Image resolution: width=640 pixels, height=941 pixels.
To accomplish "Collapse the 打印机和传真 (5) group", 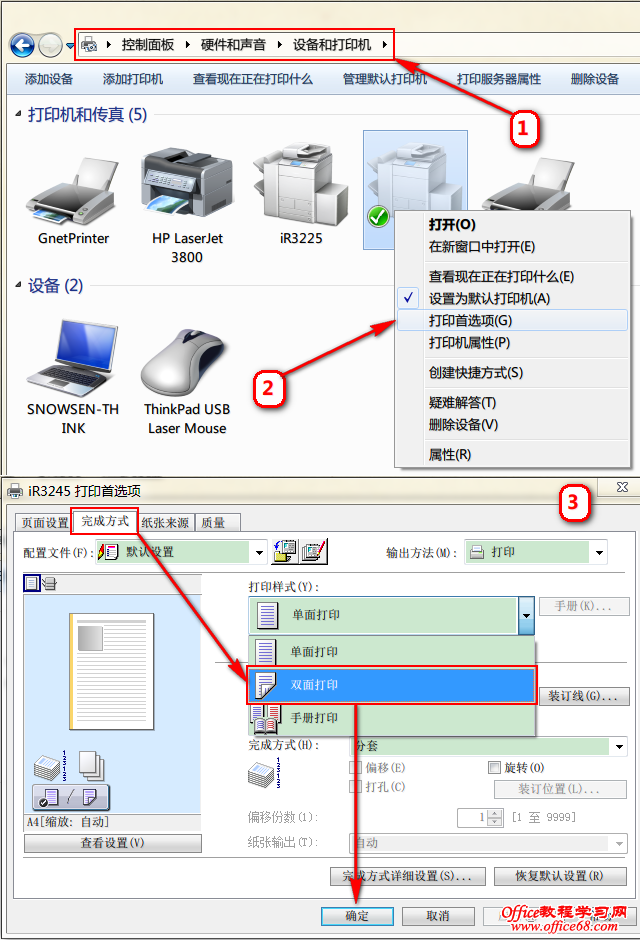I will click(18, 113).
